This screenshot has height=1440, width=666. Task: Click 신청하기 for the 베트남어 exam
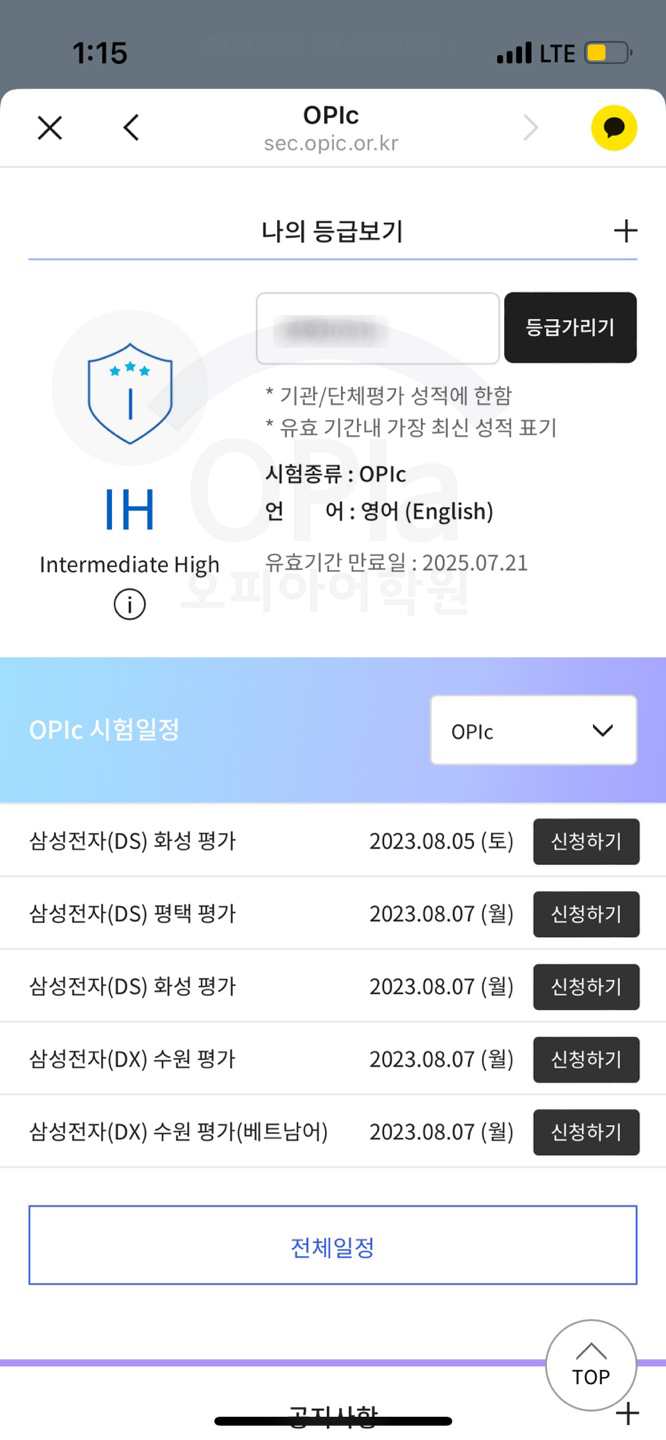tap(586, 1132)
